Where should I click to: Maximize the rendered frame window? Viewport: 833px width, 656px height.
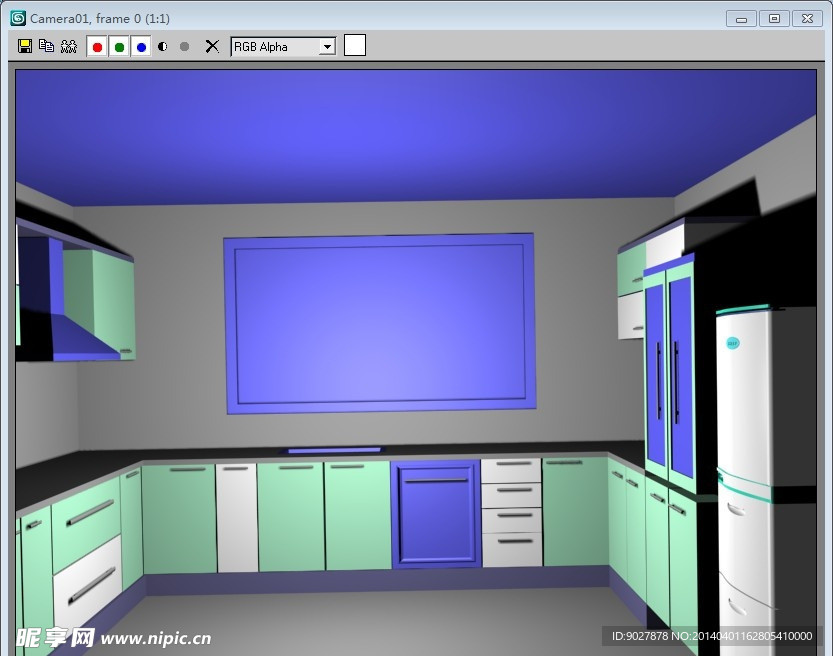point(773,18)
